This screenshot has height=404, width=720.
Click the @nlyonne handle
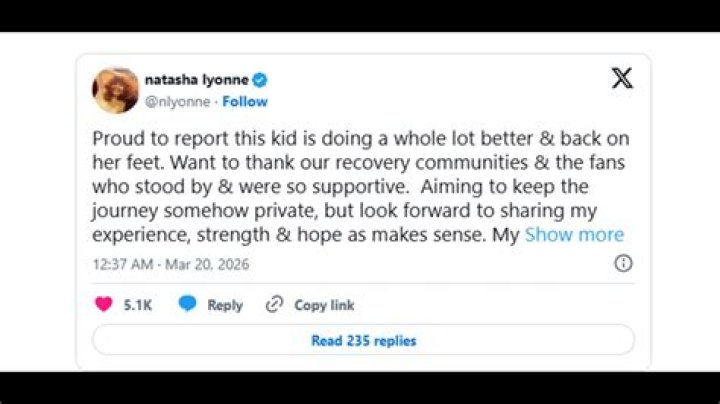click(x=177, y=101)
